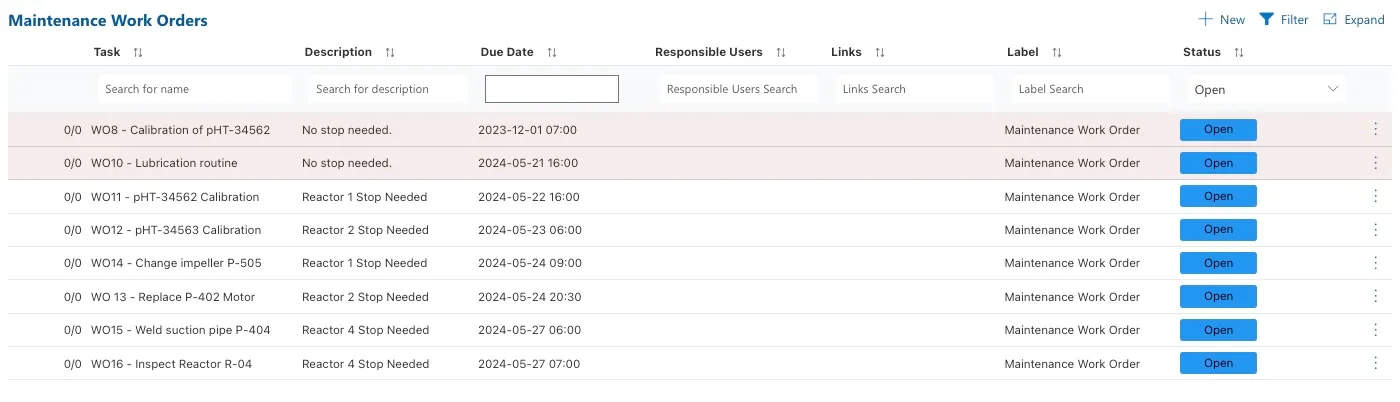1400x402 pixels.
Task: Open three-dot menu for WO11 row
Action: pos(1376,197)
